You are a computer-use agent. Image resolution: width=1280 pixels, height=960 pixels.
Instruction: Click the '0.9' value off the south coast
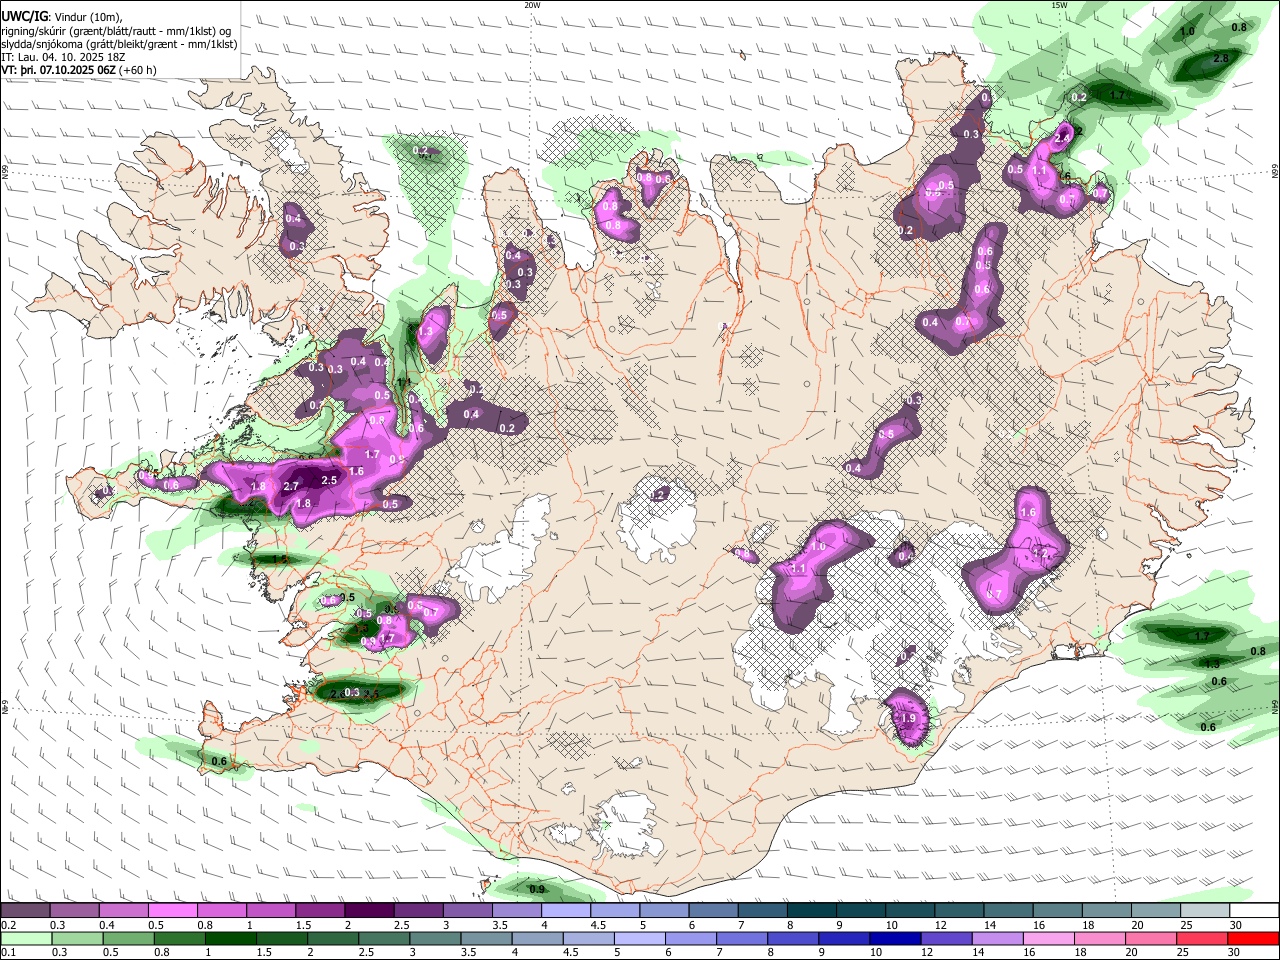click(x=537, y=889)
